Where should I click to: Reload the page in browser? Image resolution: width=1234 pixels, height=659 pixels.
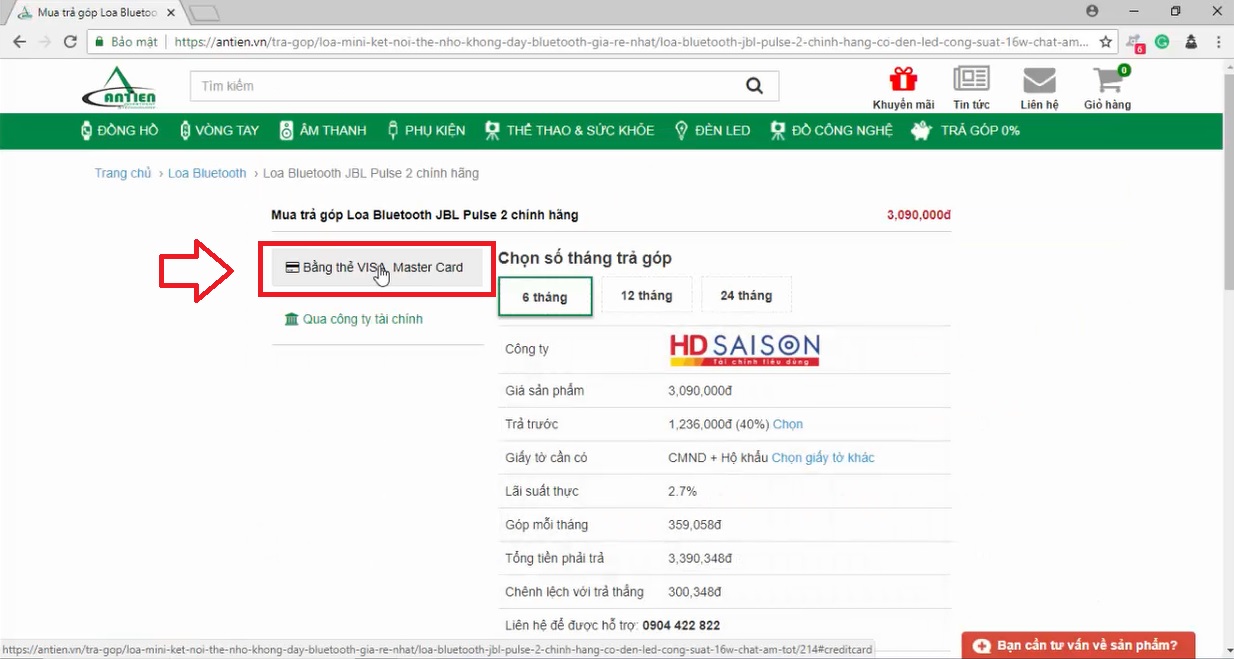click(70, 42)
